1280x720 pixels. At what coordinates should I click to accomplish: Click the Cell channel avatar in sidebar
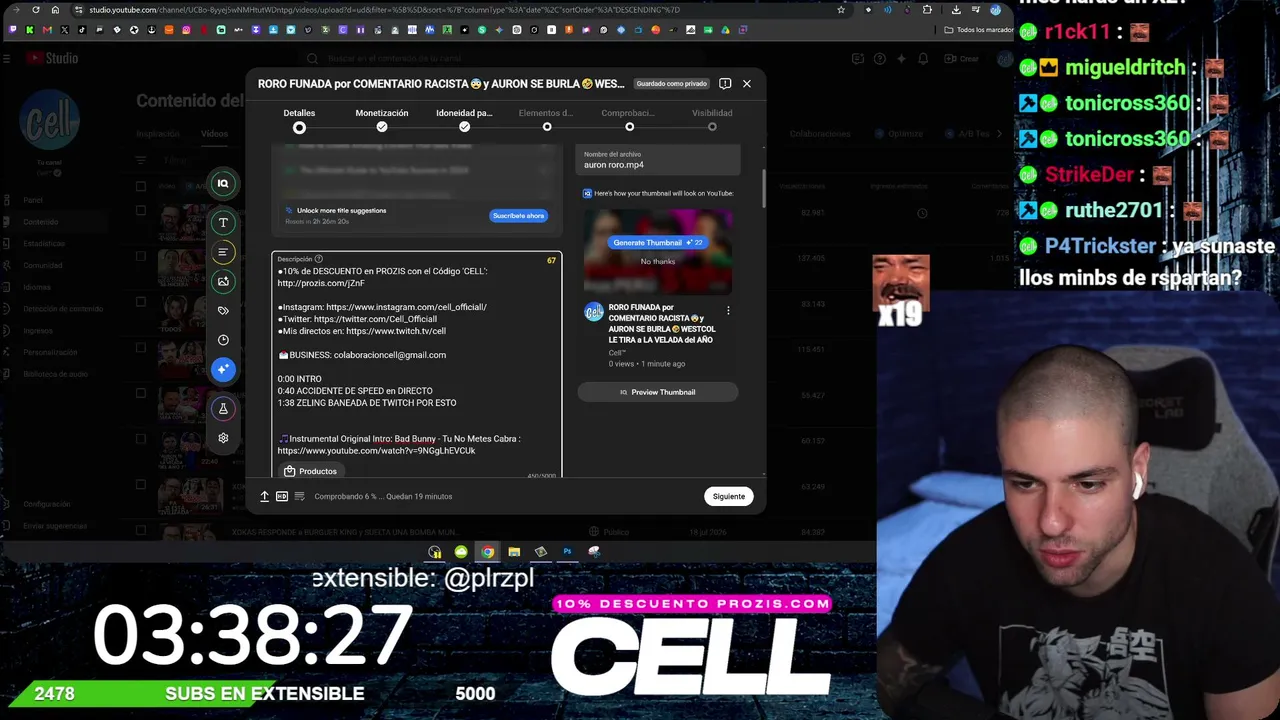pyautogui.click(x=49, y=122)
